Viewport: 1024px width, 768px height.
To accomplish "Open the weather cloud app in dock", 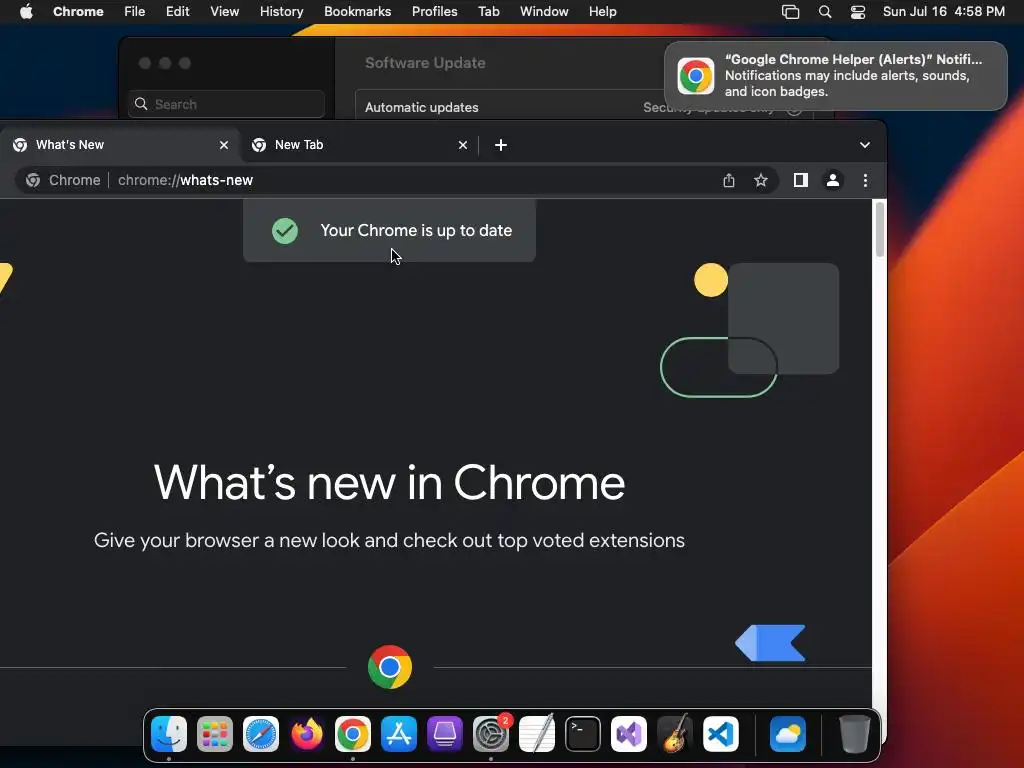I will click(788, 734).
